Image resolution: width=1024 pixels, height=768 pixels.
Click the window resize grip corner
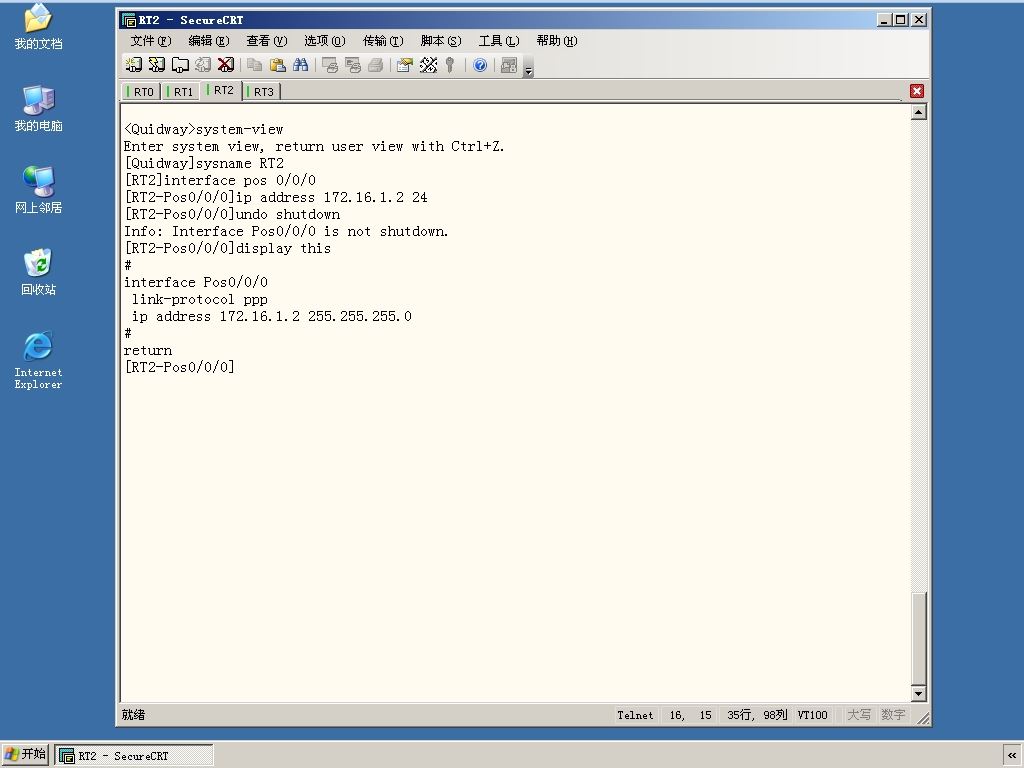(x=922, y=718)
